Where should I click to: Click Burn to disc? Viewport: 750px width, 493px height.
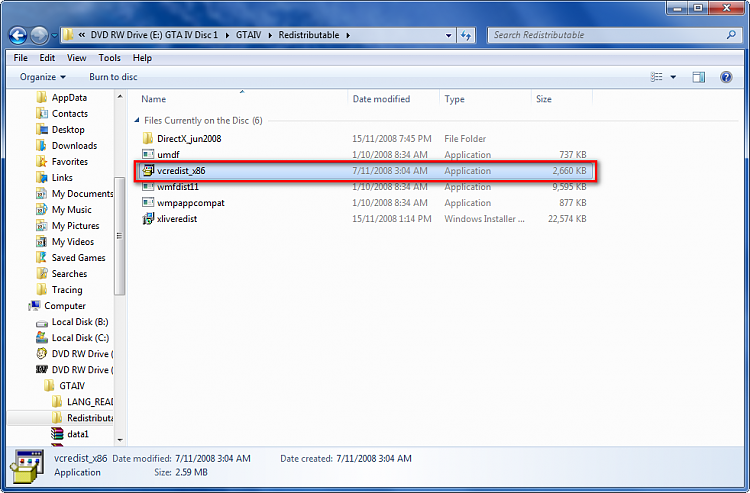coord(113,77)
